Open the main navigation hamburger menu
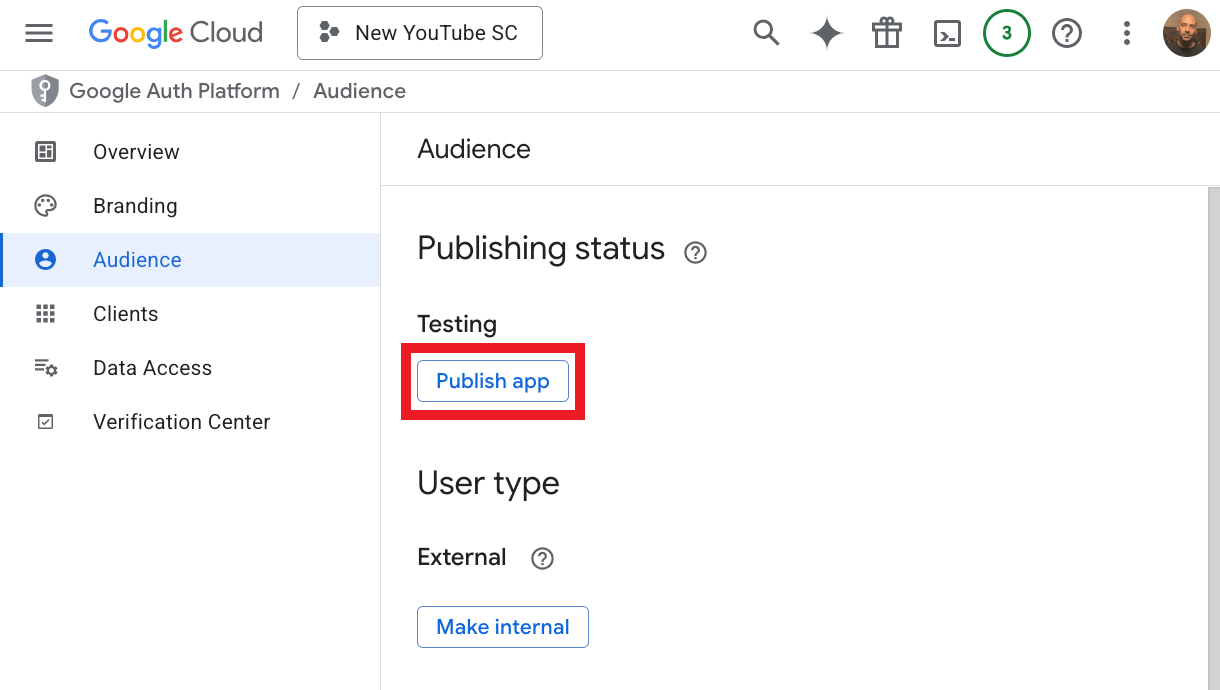Image resolution: width=1220 pixels, height=690 pixels. [x=39, y=33]
